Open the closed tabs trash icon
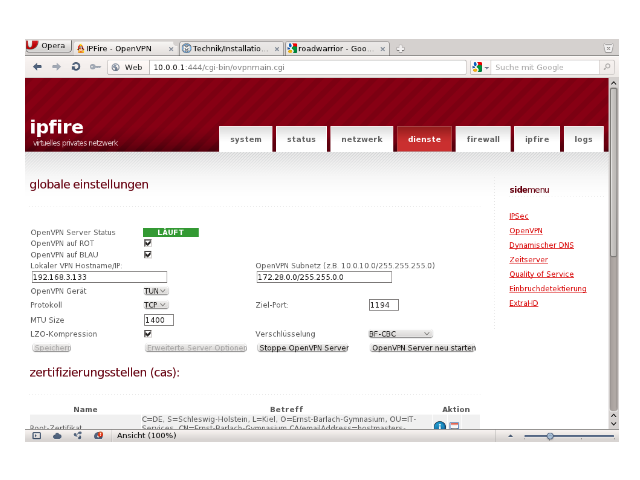This screenshot has height=480, width=640. pyautogui.click(x=608, y=48)
